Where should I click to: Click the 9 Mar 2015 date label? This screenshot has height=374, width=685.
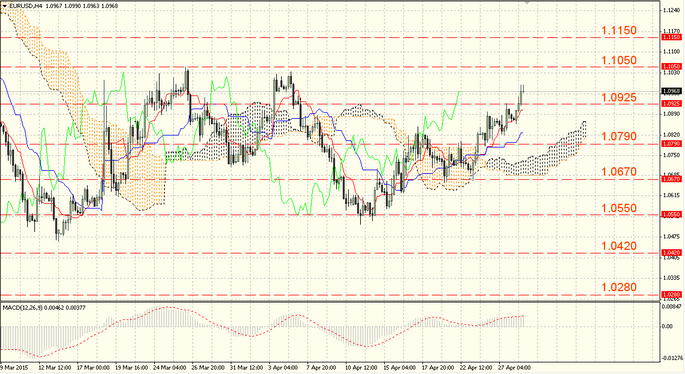point(14,368)
